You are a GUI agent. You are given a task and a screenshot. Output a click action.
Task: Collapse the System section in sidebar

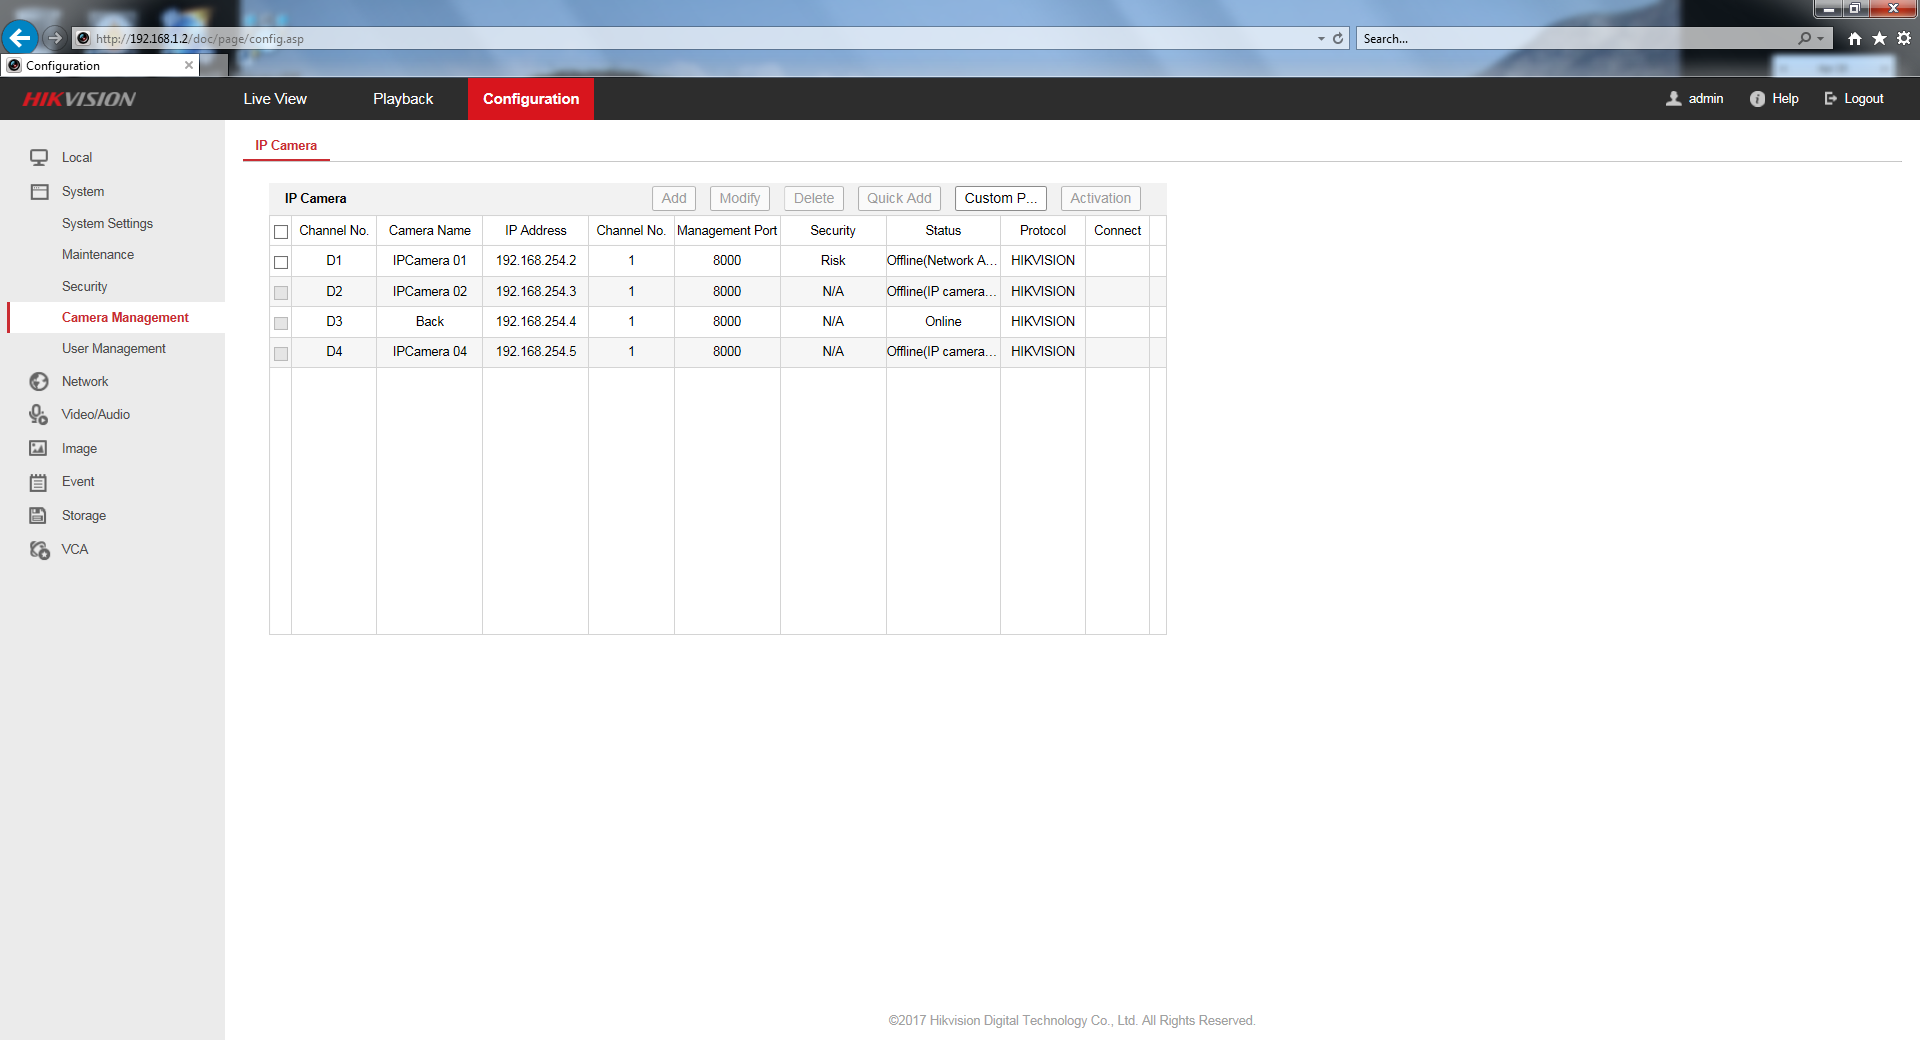click(82, 192)
